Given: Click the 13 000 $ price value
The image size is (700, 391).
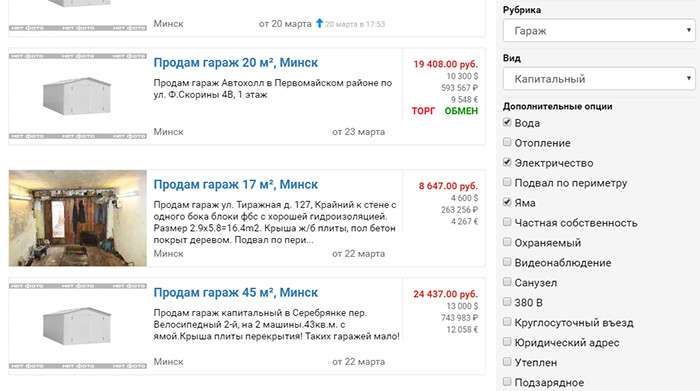Looking at the screenshot, I should coord(462,306).
